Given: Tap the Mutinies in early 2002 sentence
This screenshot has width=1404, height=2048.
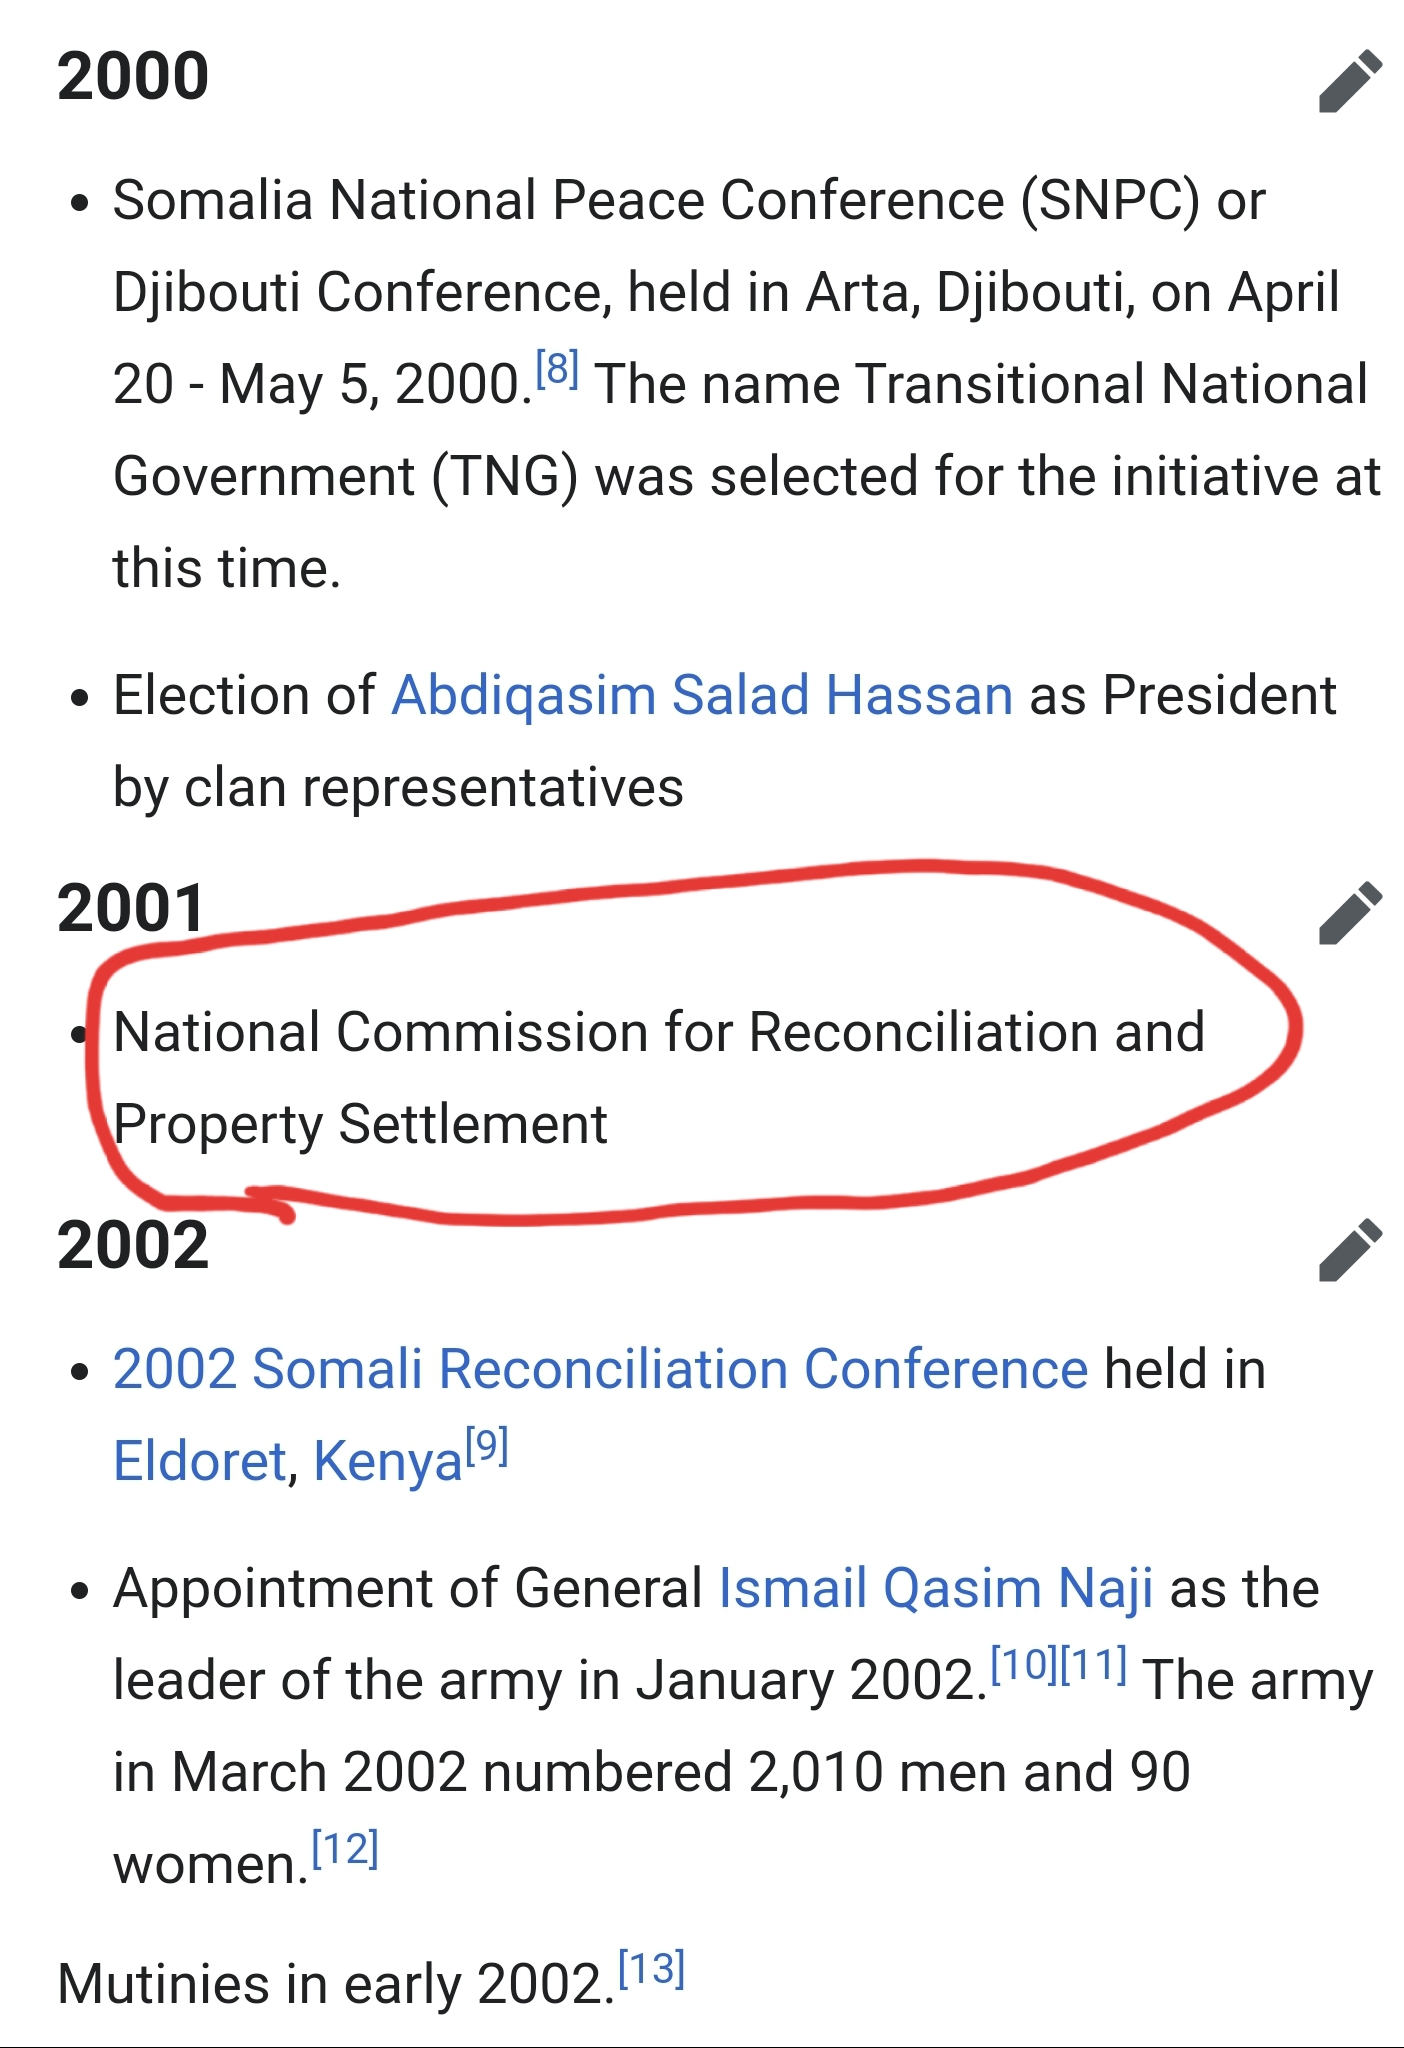Looking at the screenshot, I should [x=335, y=1984].
